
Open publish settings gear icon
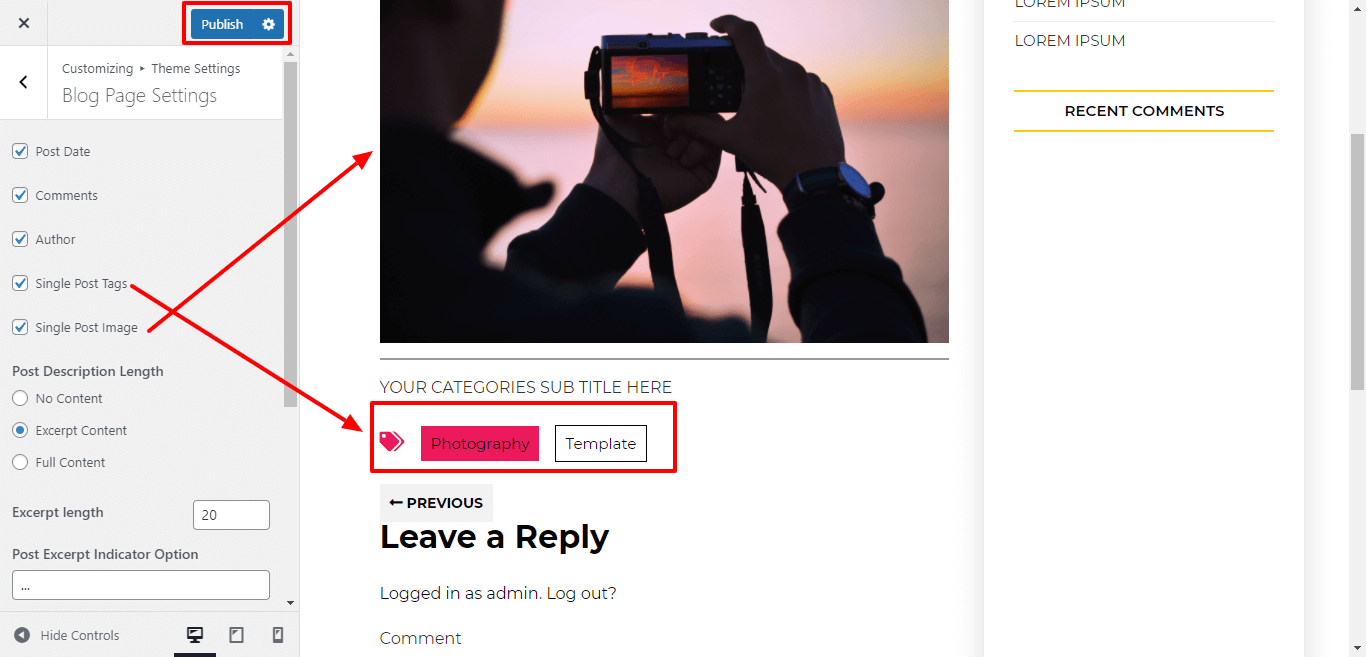[268, 24]
